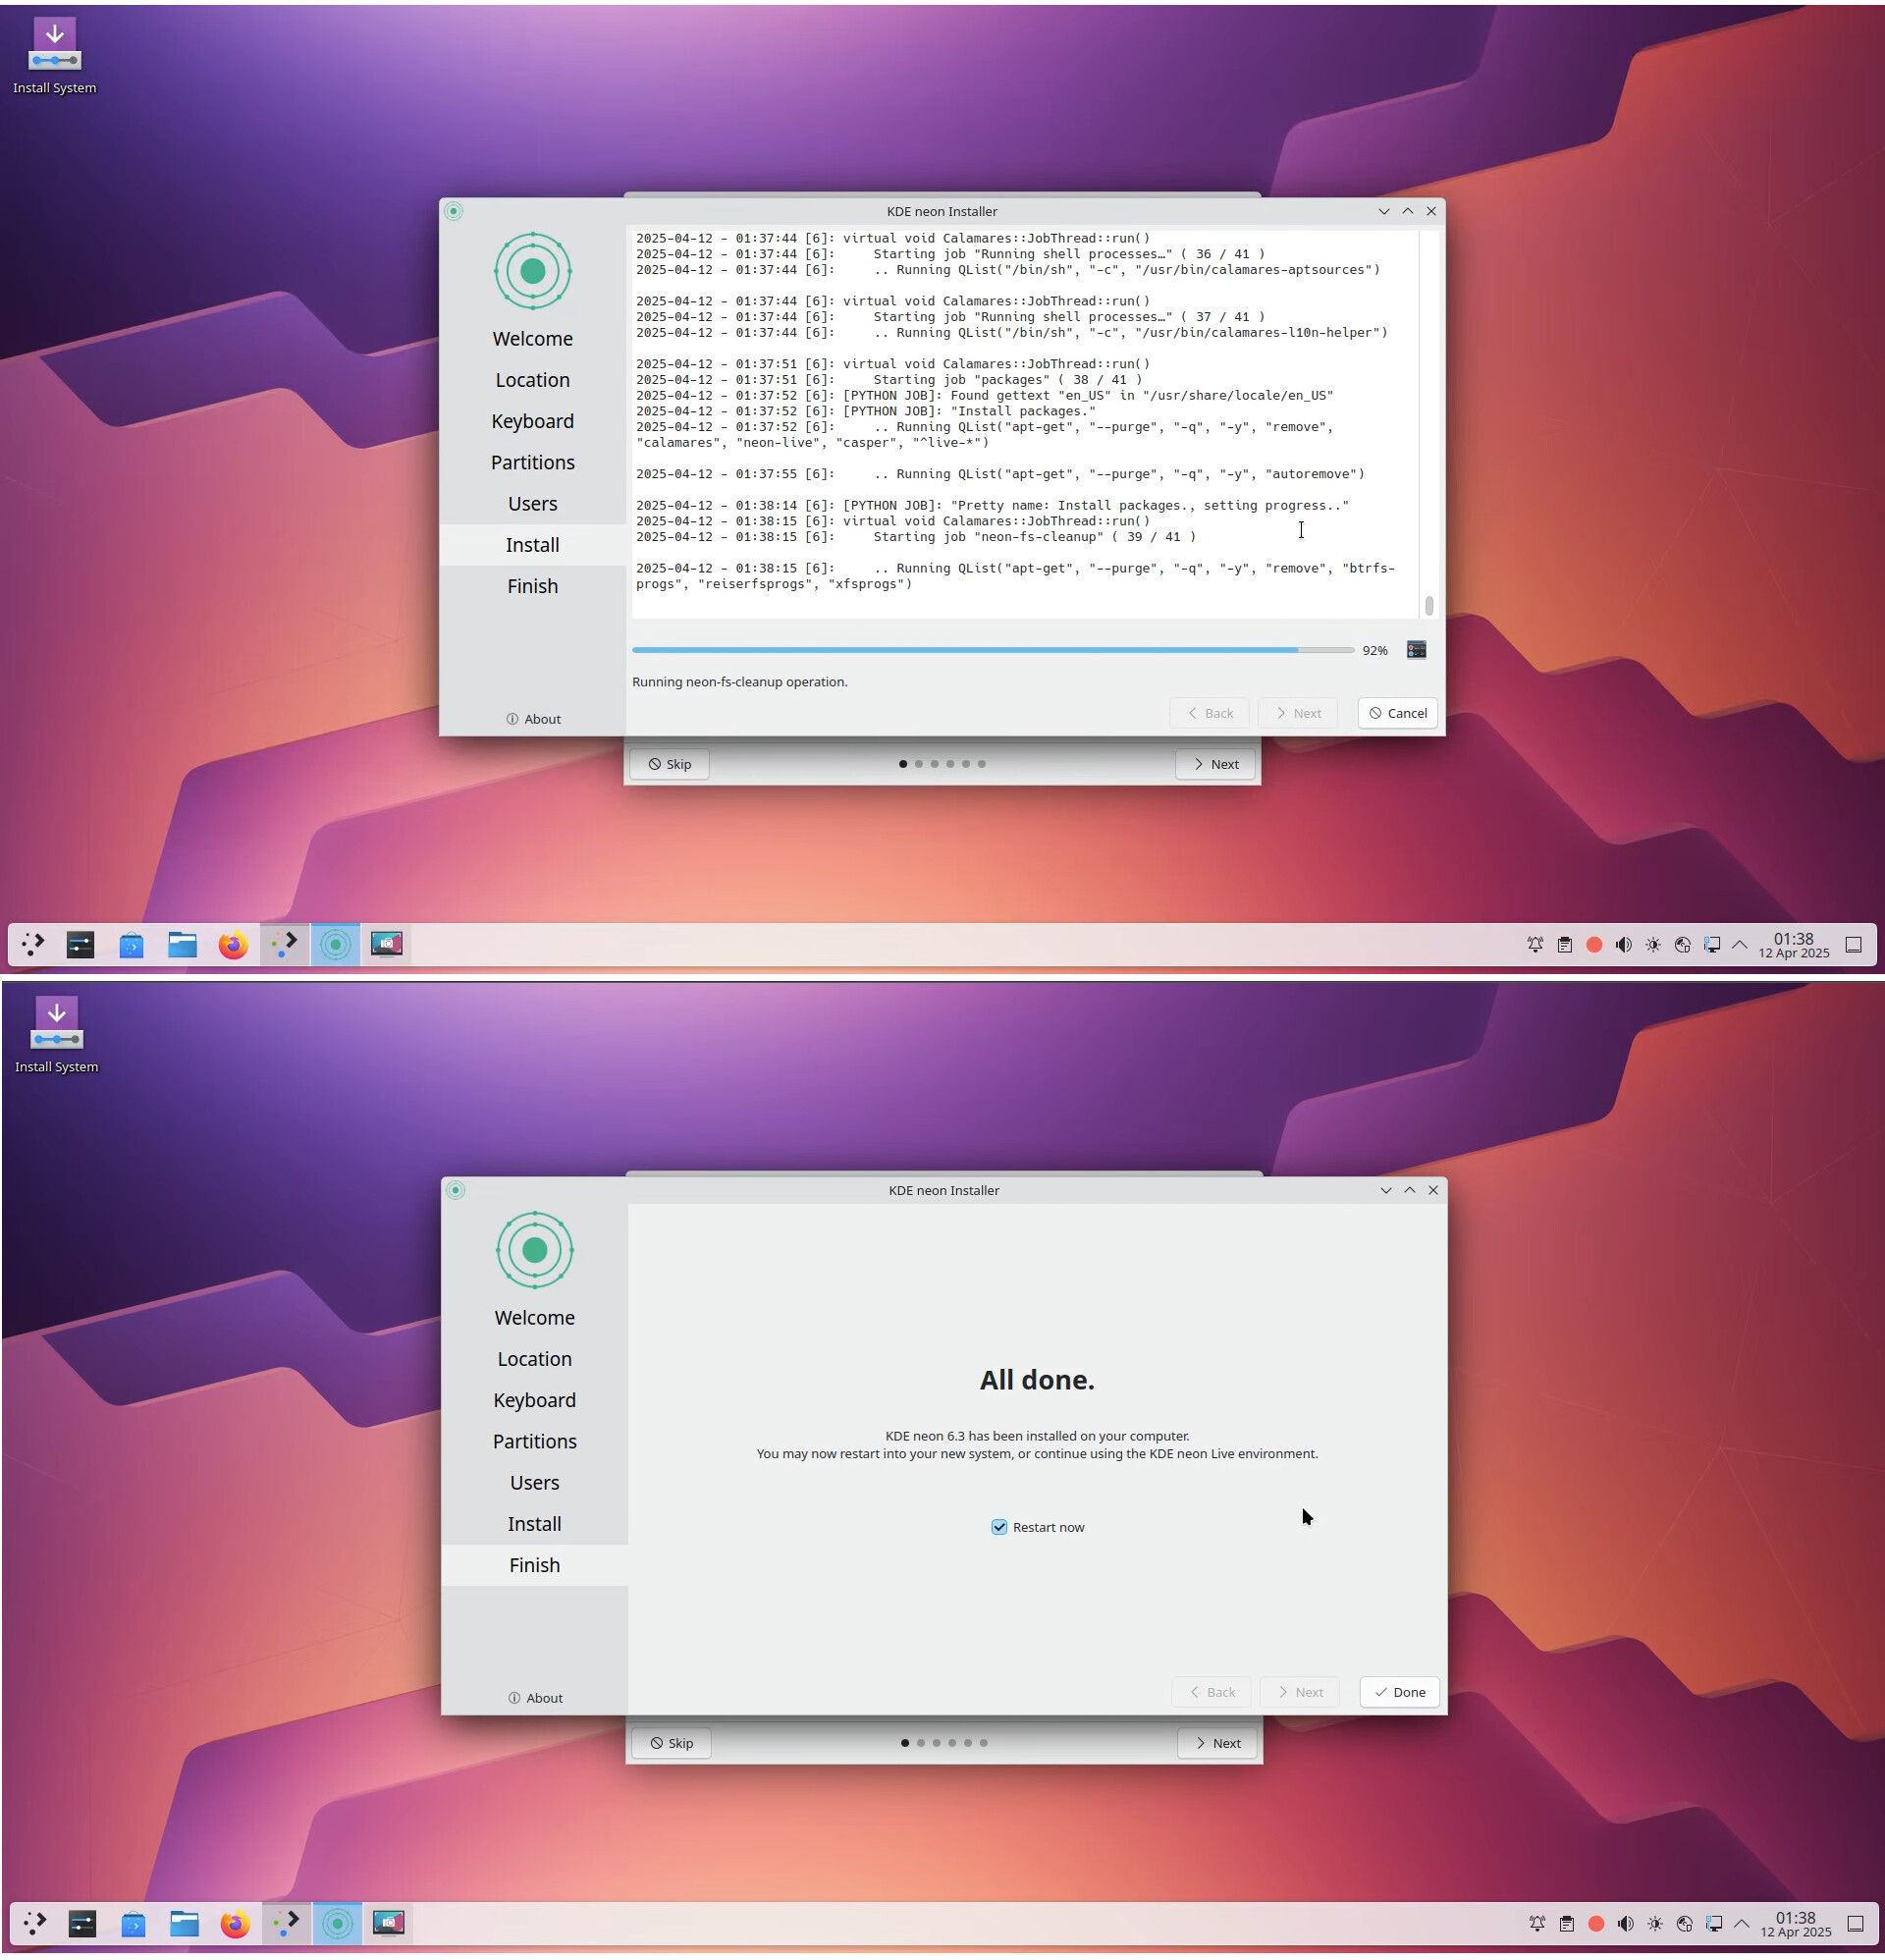
Task: Uncheck the Restart now checkbox
Action: [998, 1527]
